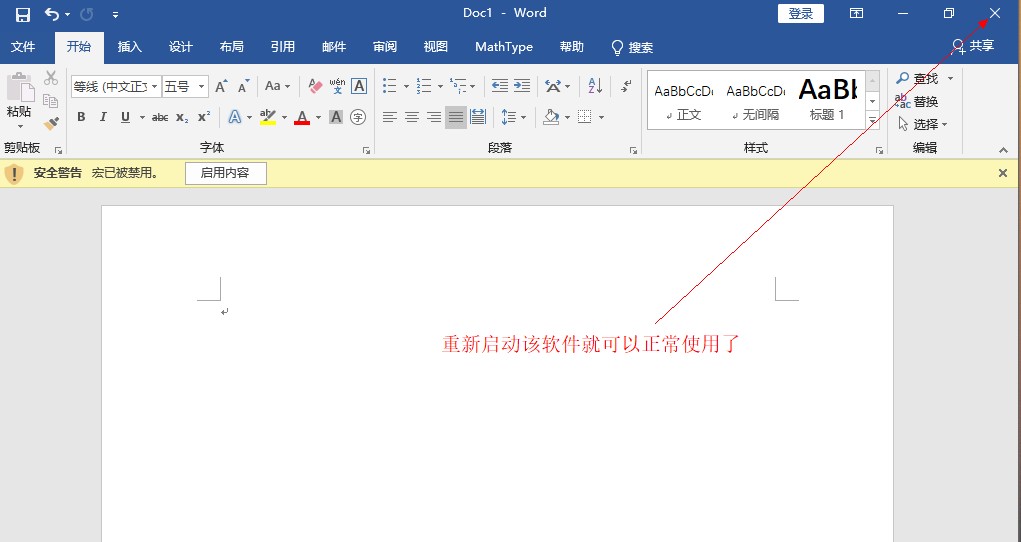Click the Character Border A icon
This screenshot has height=542, width=1021.
coord(359,86)
